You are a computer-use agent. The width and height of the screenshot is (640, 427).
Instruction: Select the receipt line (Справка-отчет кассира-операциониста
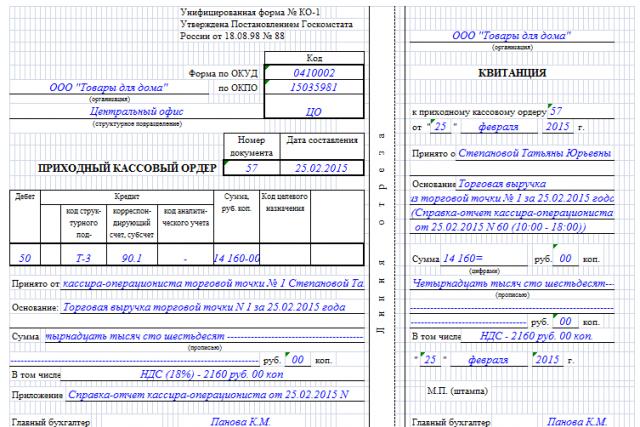tap(512, 213)
